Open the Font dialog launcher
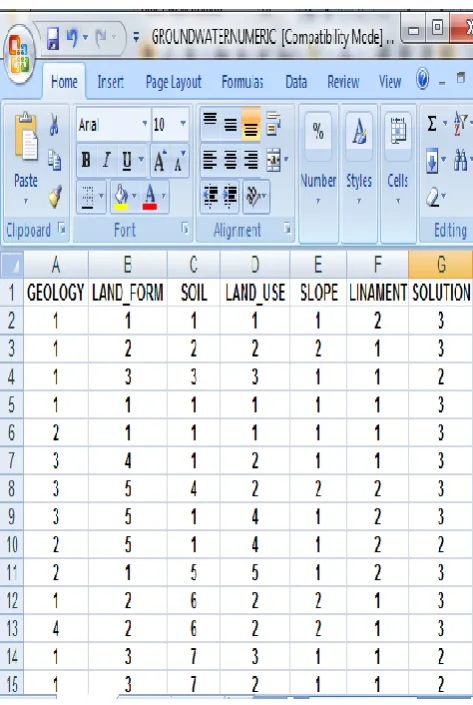 [x=185, y=229]
